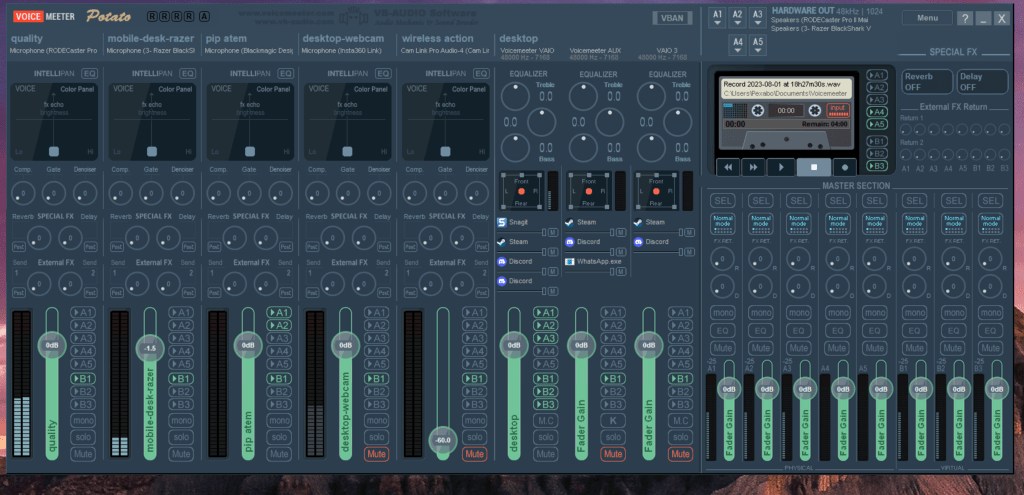
Task: Open the A5 hardware out device list
Action: point(758,45)
